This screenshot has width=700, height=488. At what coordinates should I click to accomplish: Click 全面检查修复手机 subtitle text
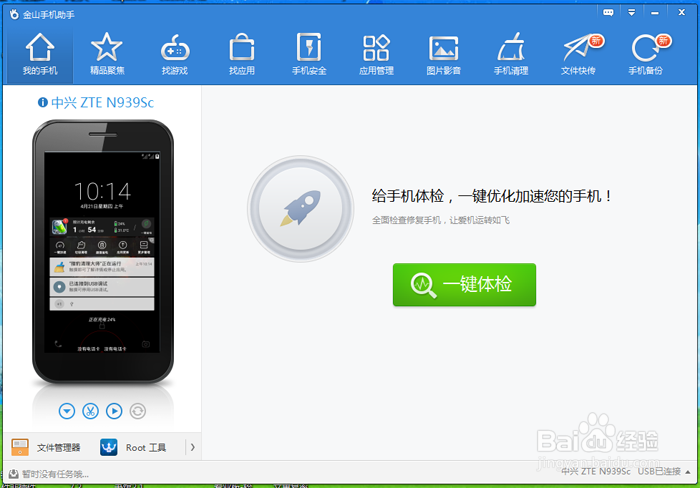coord(441,220)
